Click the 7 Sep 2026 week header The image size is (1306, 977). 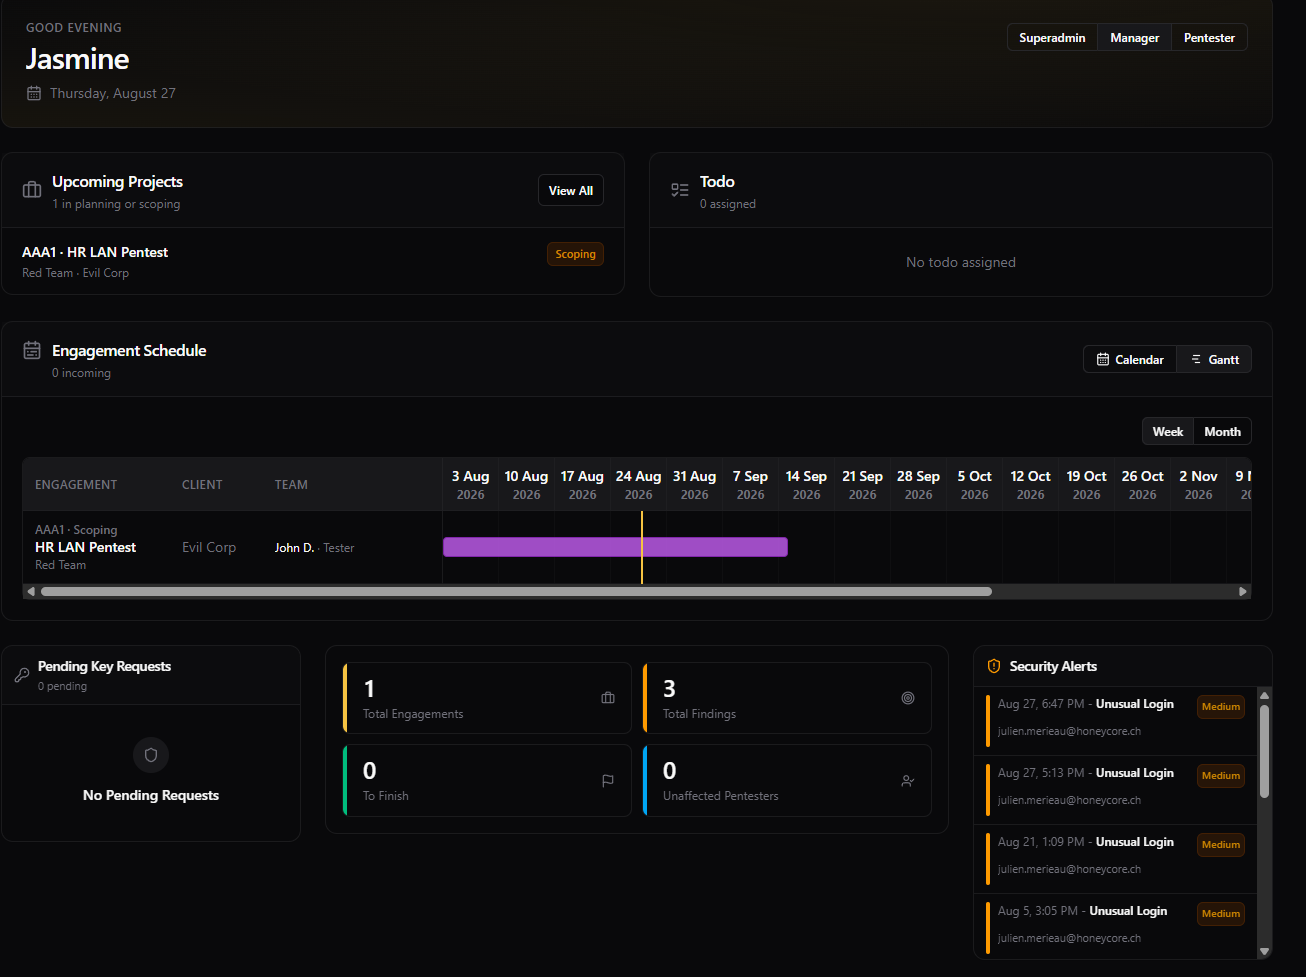pos(750,485)
